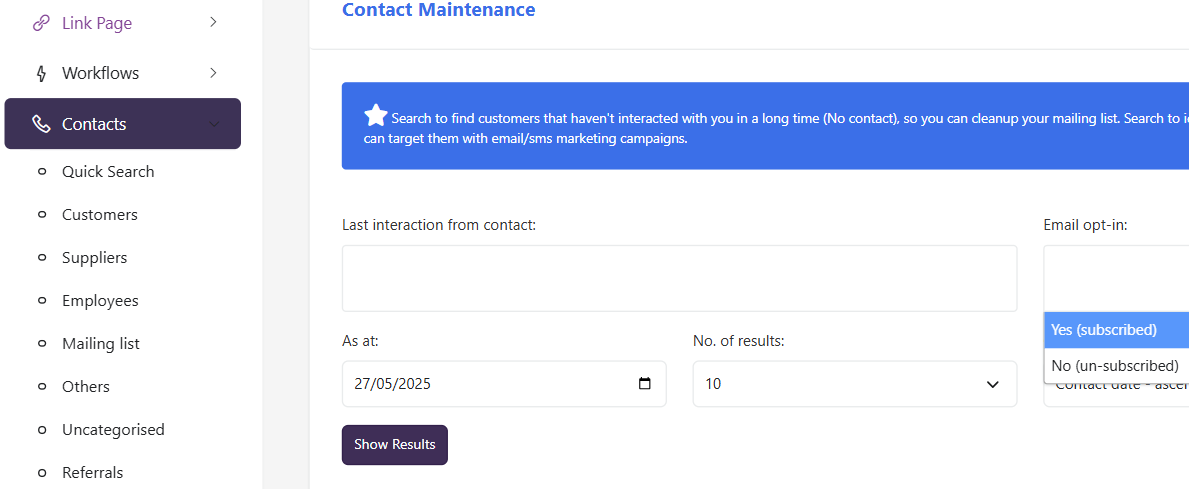Click the Contacts phone icon
The width and height of the screenshot is (1189, 489).
pos(41,124)
